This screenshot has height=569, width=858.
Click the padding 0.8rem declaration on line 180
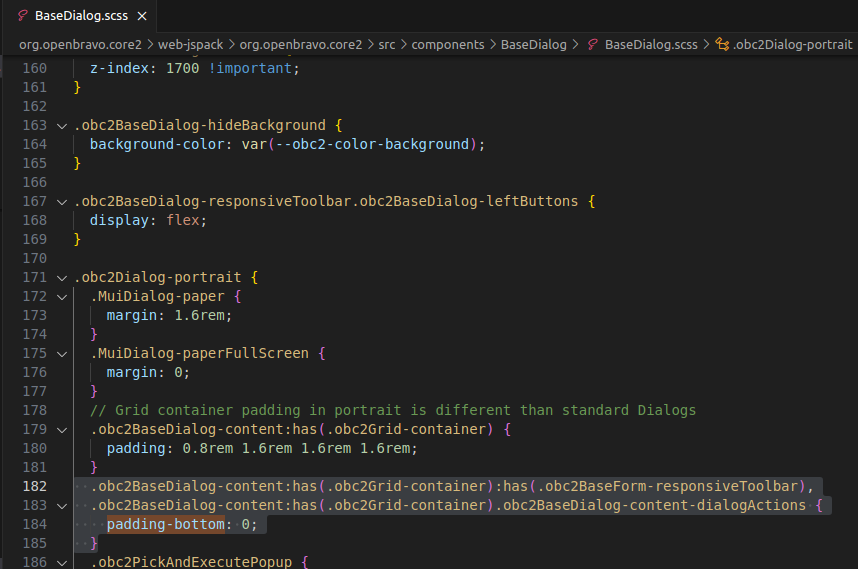point(262,449)
